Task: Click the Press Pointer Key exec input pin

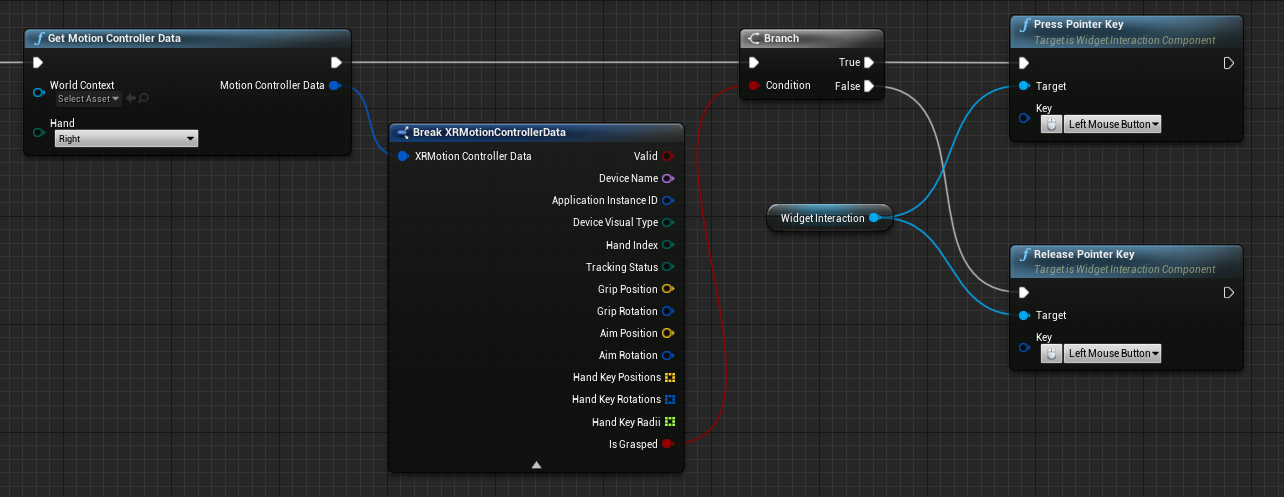Action: pyautogui.click(x=1023, y=63)
